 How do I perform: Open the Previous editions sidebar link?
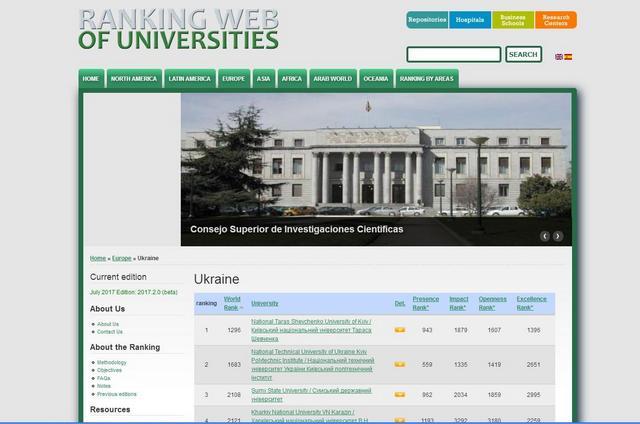[x=117, y=394]
